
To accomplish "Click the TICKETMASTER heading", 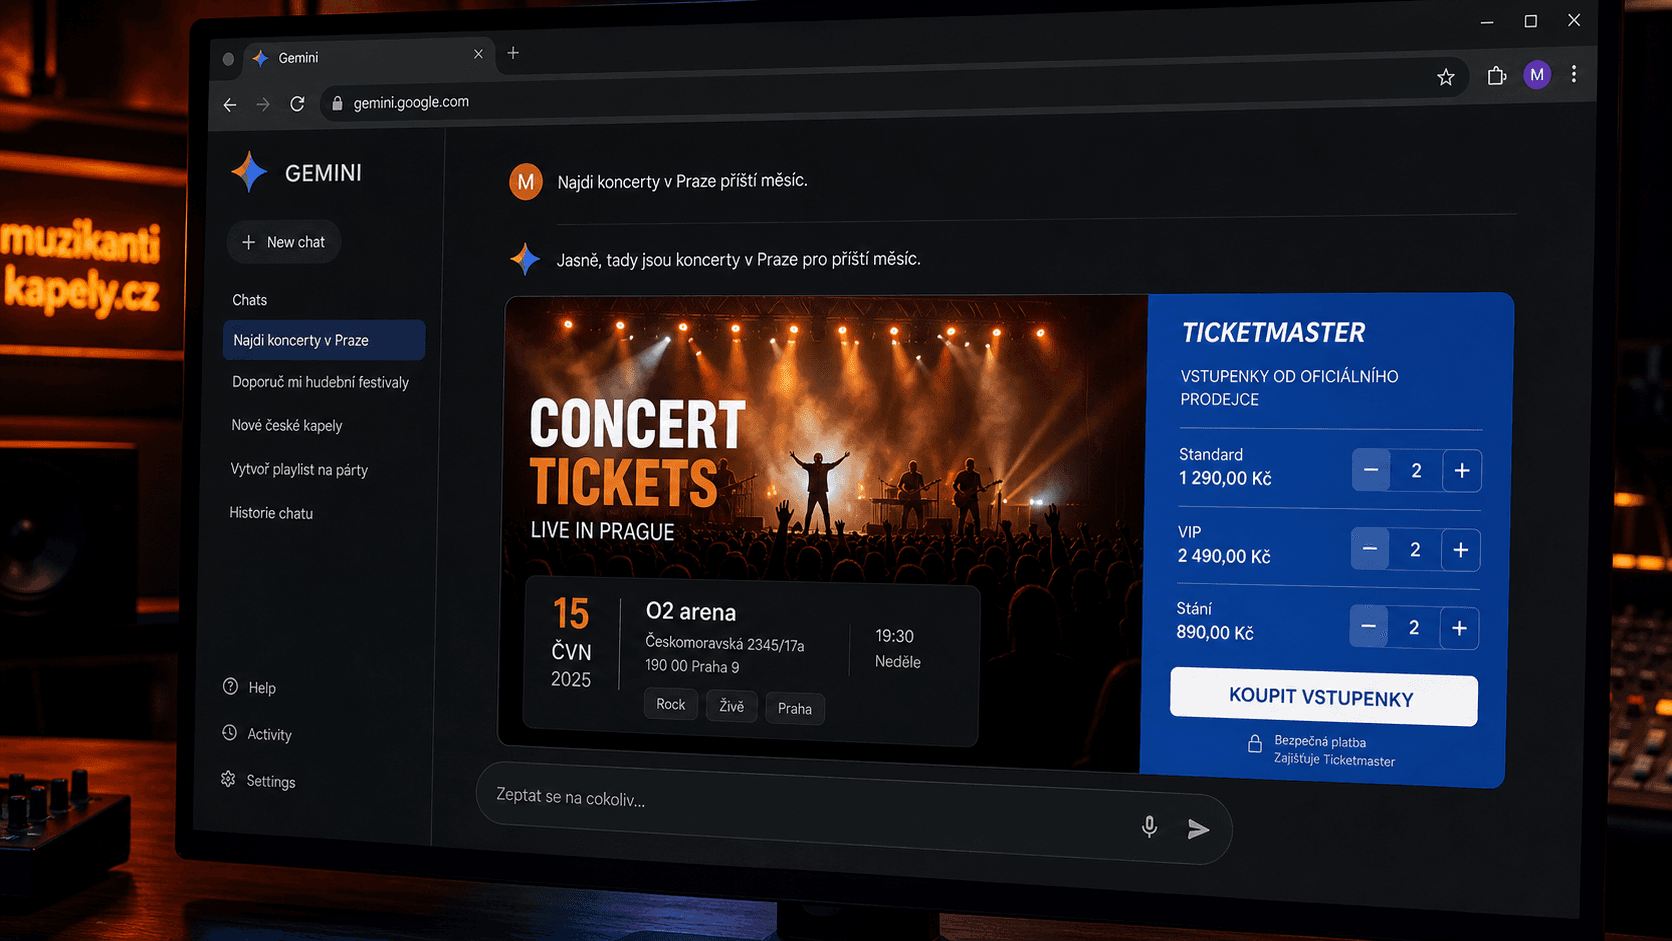I will click(x=1273, y=333).
